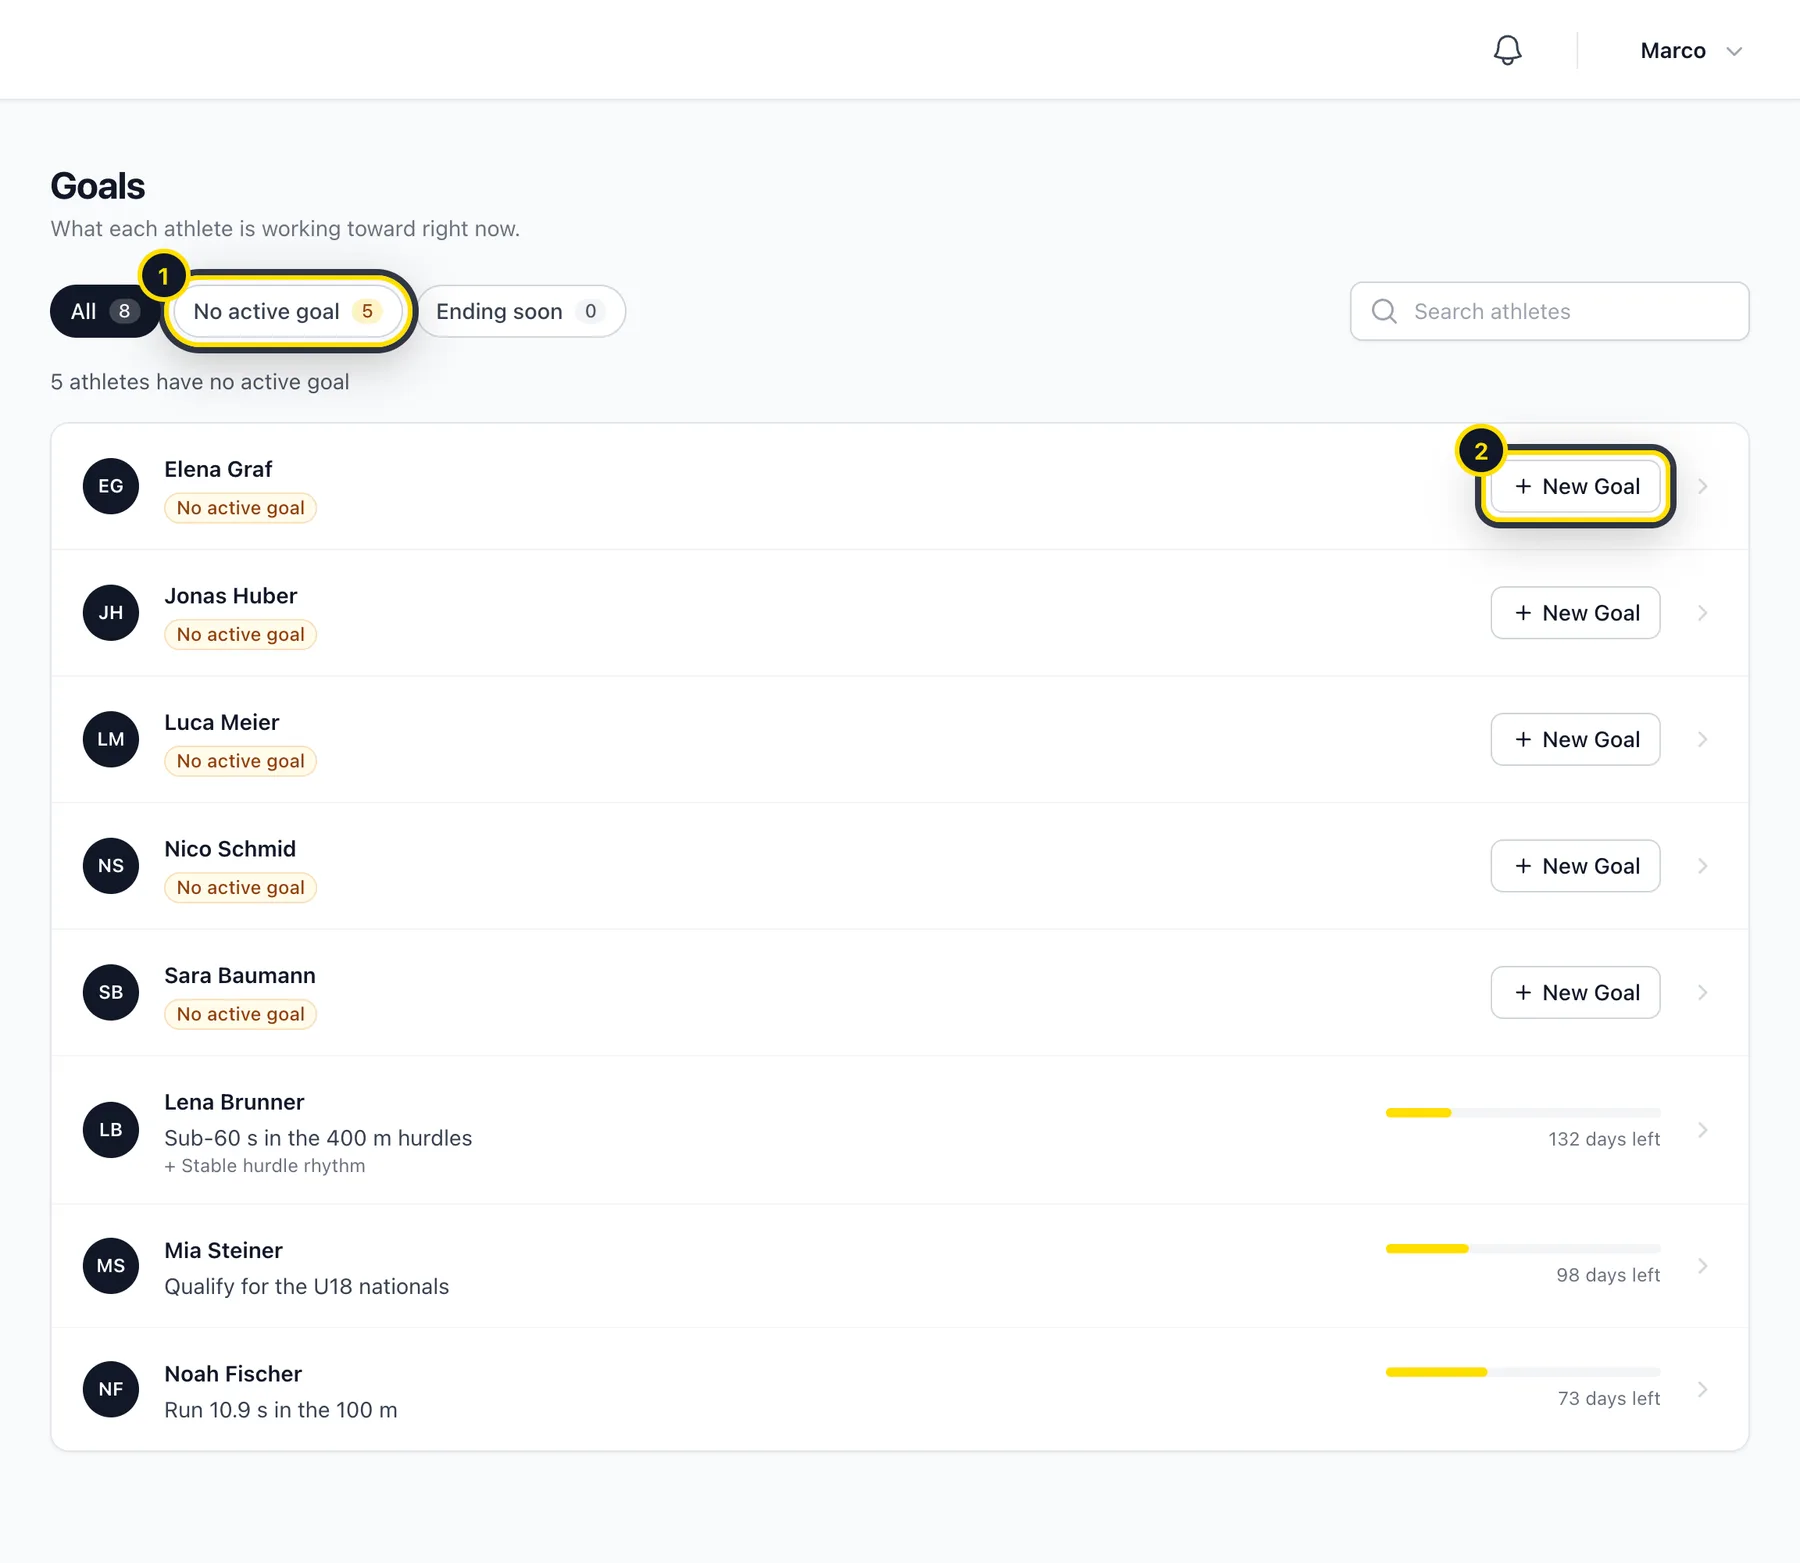Click the LB avatar
This screenshot has width=1800, height=1563.
111,1130
